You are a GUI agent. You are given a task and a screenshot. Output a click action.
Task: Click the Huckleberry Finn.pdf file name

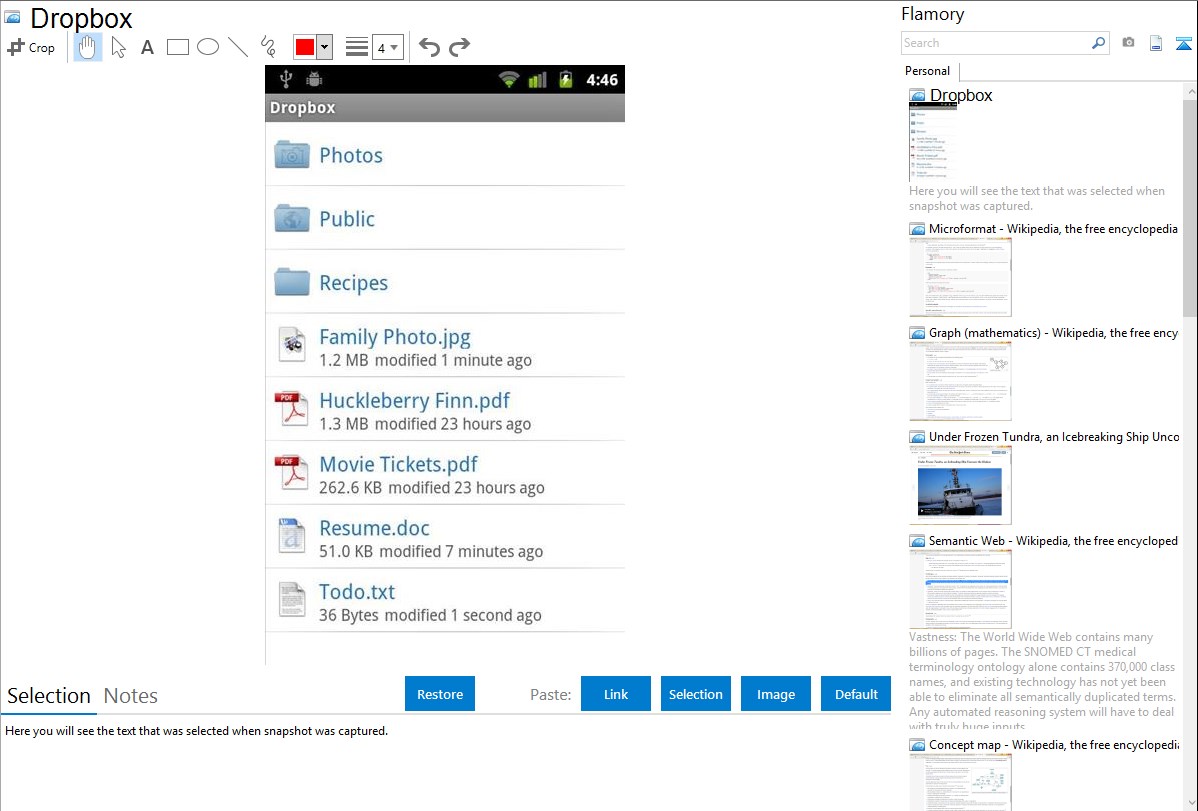point(414,401)
